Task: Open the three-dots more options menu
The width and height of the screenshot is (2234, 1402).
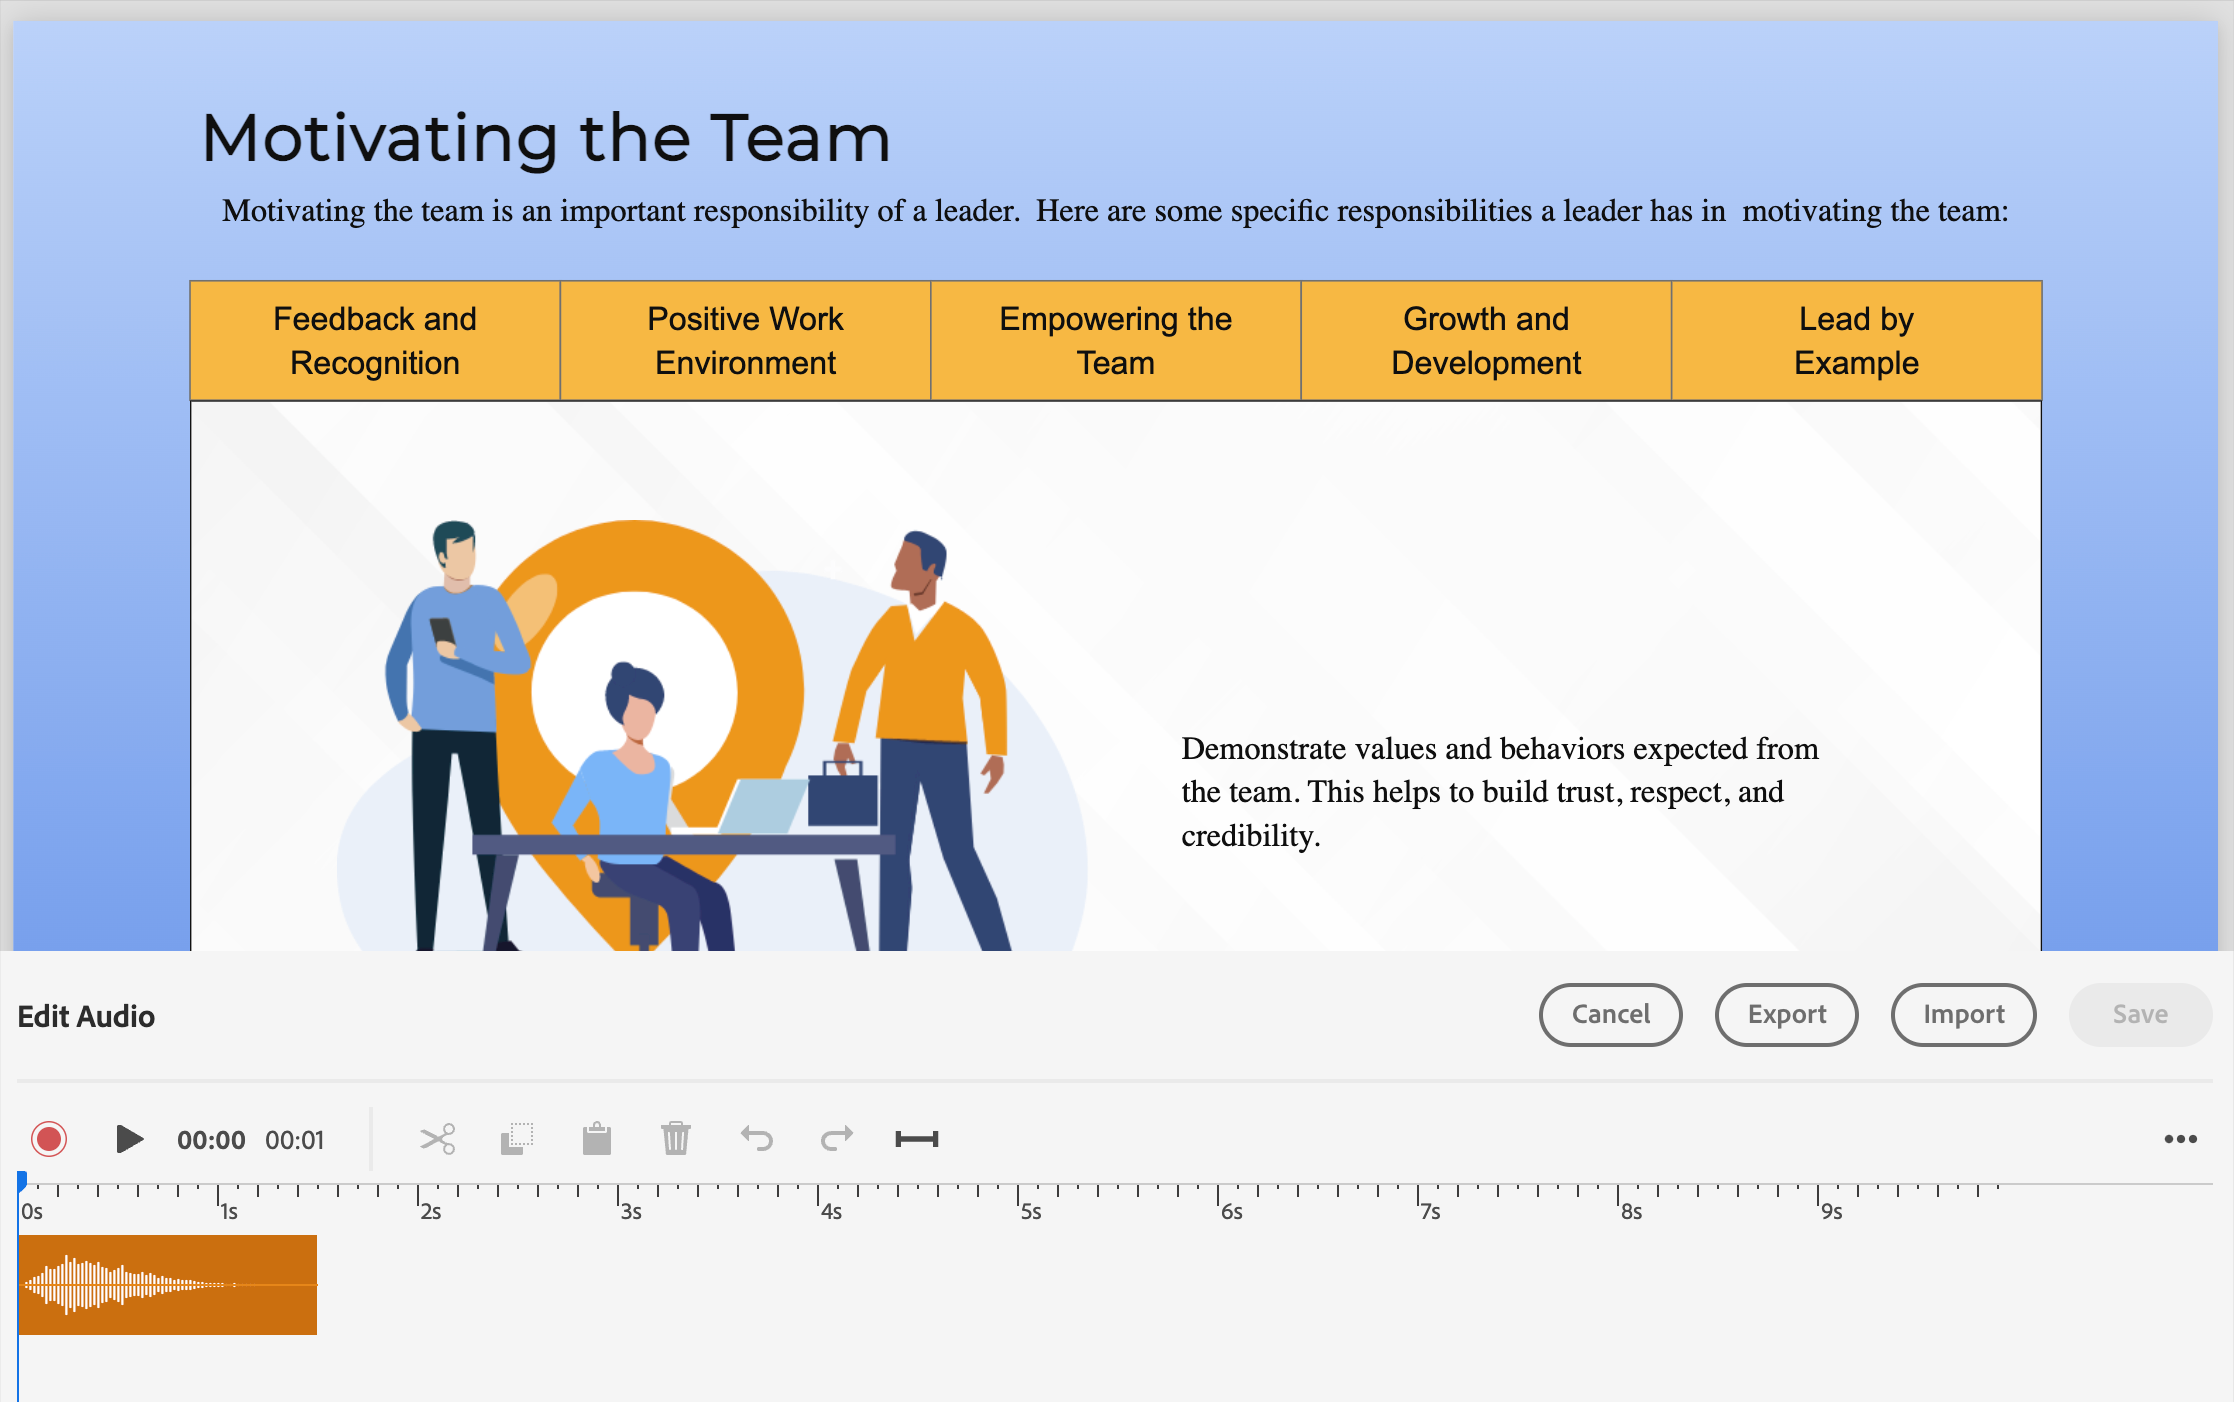Action: 2180,1139
